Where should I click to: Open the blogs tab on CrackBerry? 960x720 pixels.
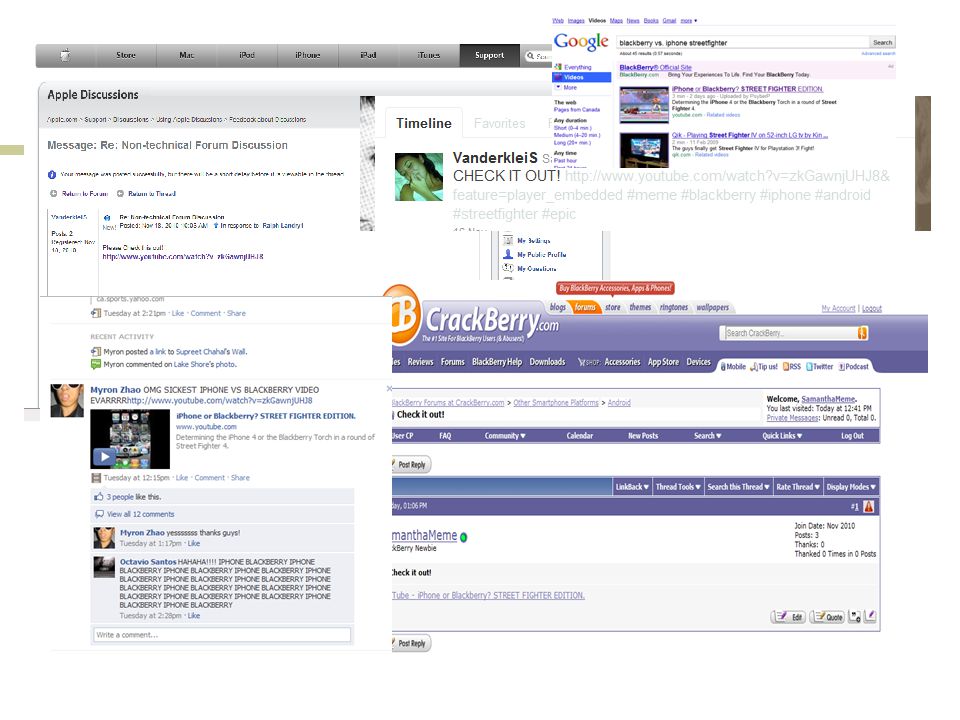[x=558, y=307]
